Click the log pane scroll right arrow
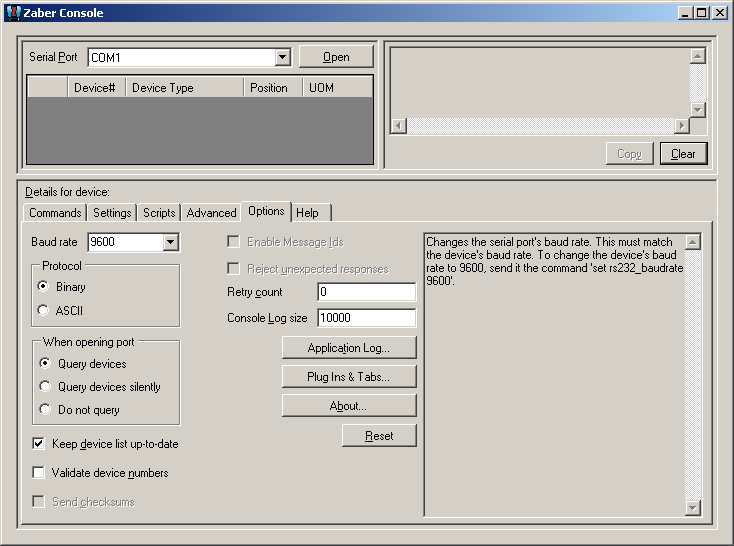This screenshot has width=734, height=546. [682, 125]
